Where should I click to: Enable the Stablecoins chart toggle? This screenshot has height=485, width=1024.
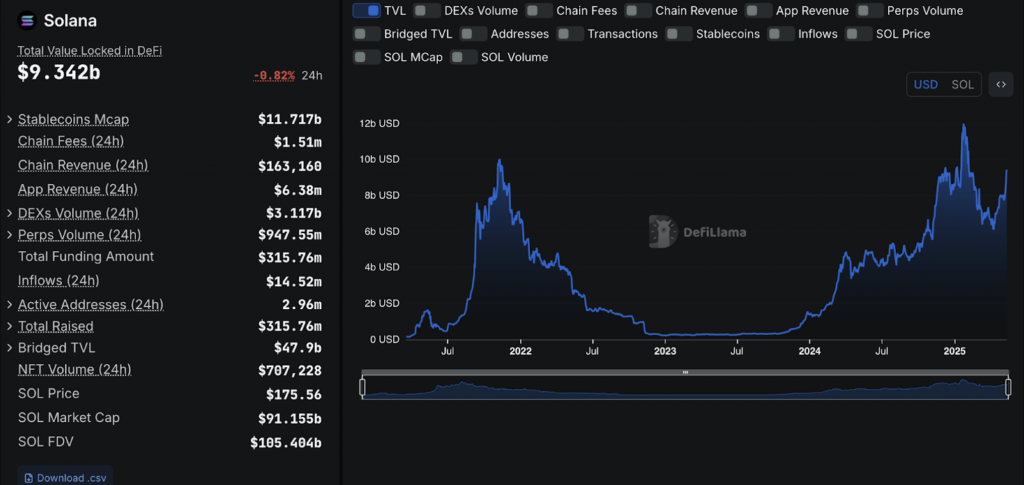point(679,34)
